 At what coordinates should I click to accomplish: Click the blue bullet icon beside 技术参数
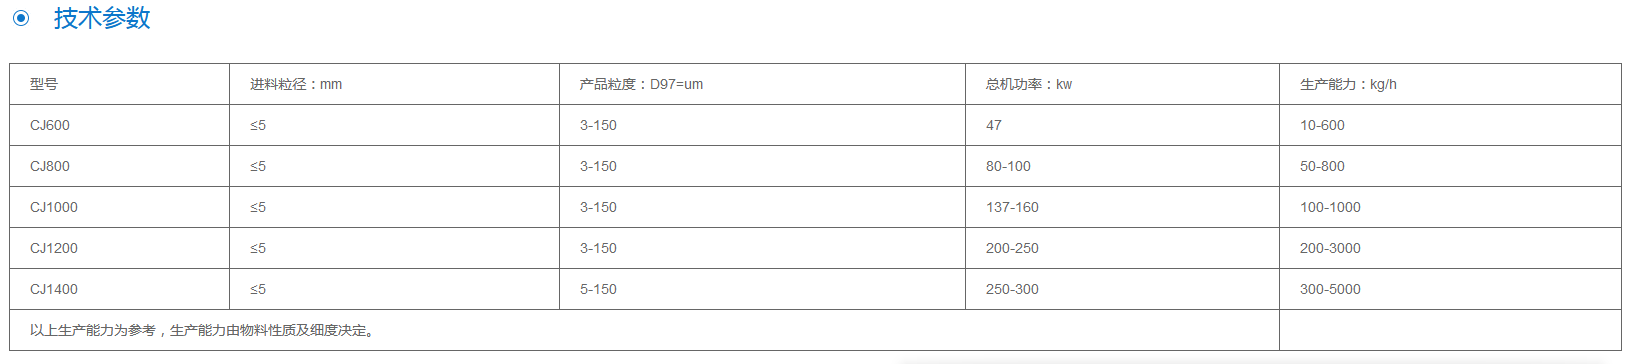pyautogui.click(x=21, y=18)
